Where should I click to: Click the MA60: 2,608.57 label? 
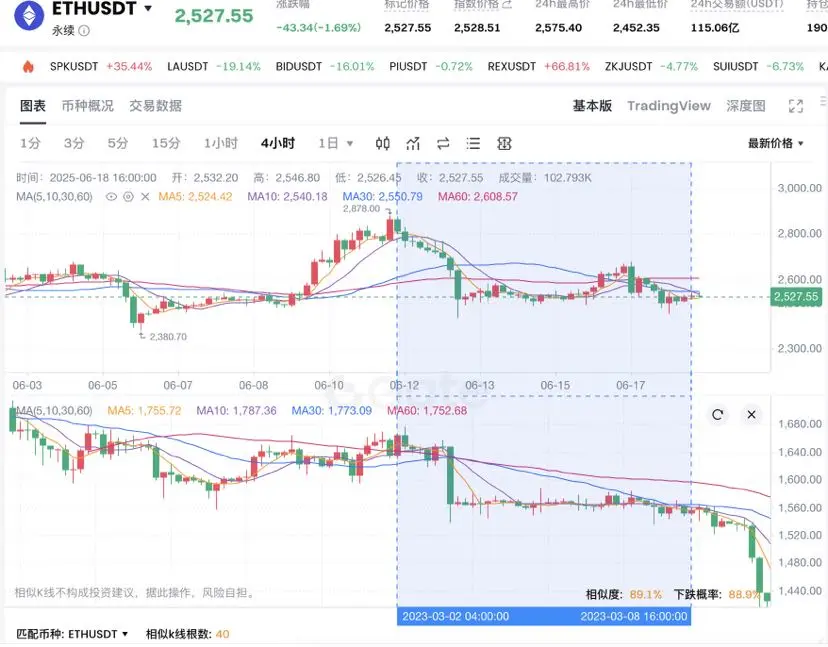478,197
